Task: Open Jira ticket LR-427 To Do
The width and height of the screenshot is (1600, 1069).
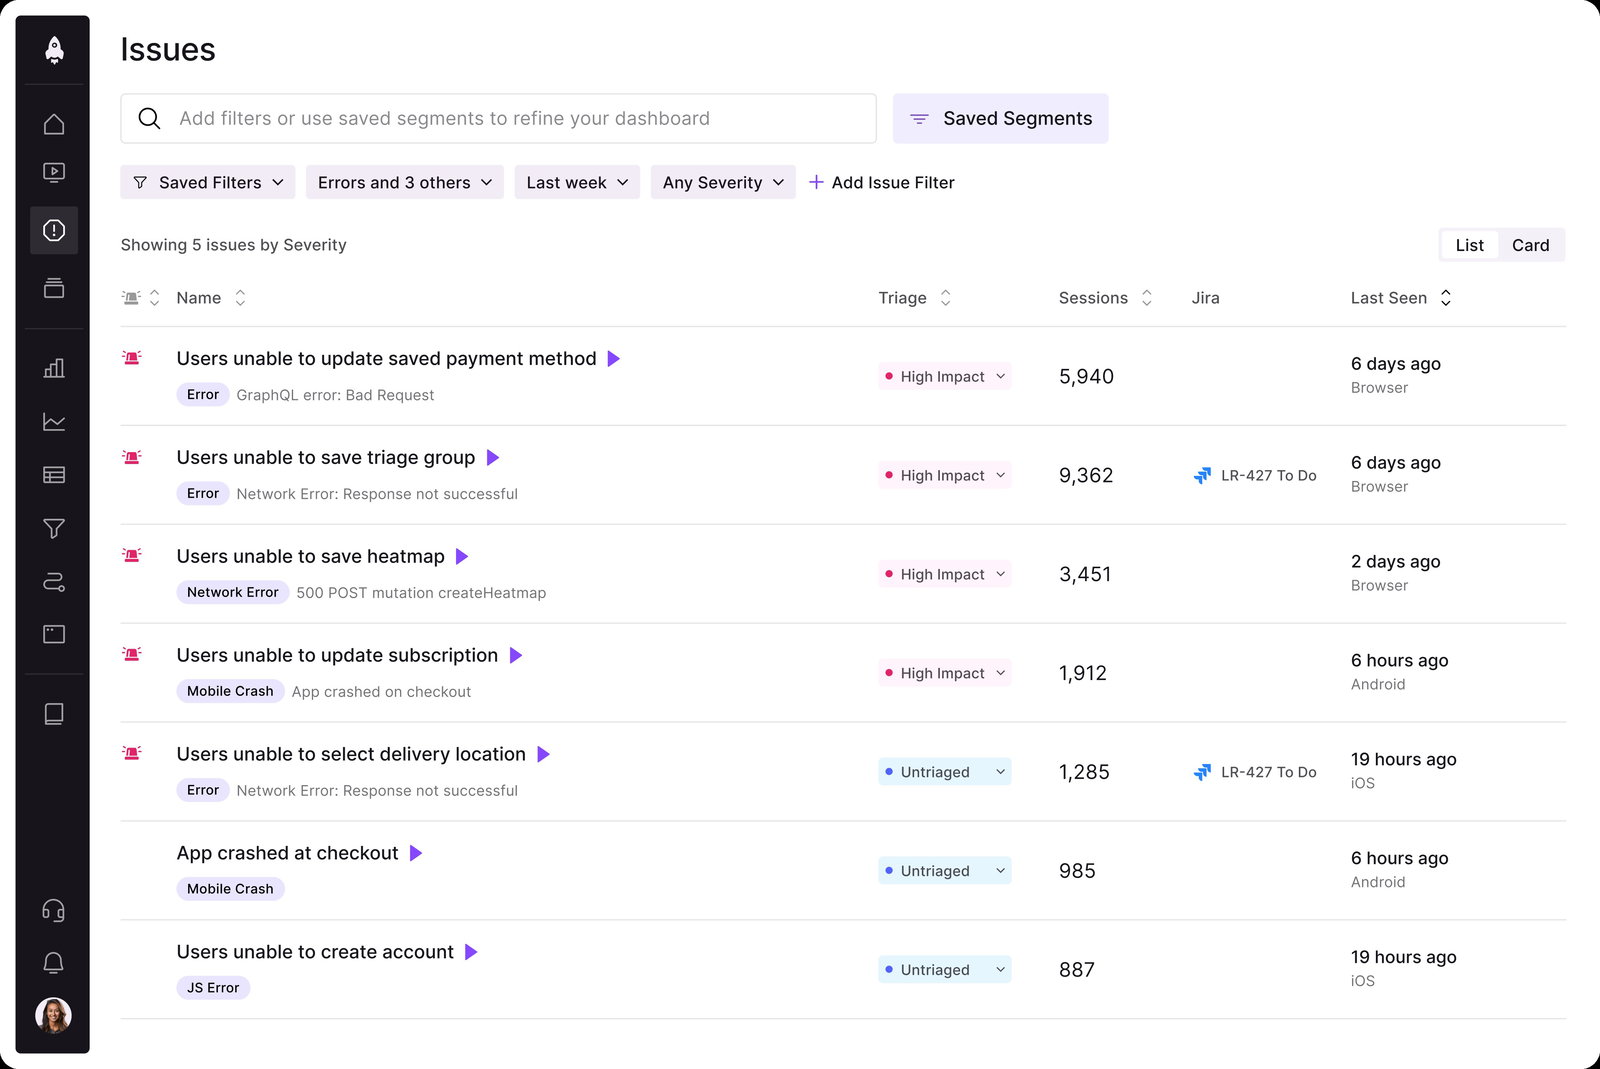Action: tap(1255, 475)
